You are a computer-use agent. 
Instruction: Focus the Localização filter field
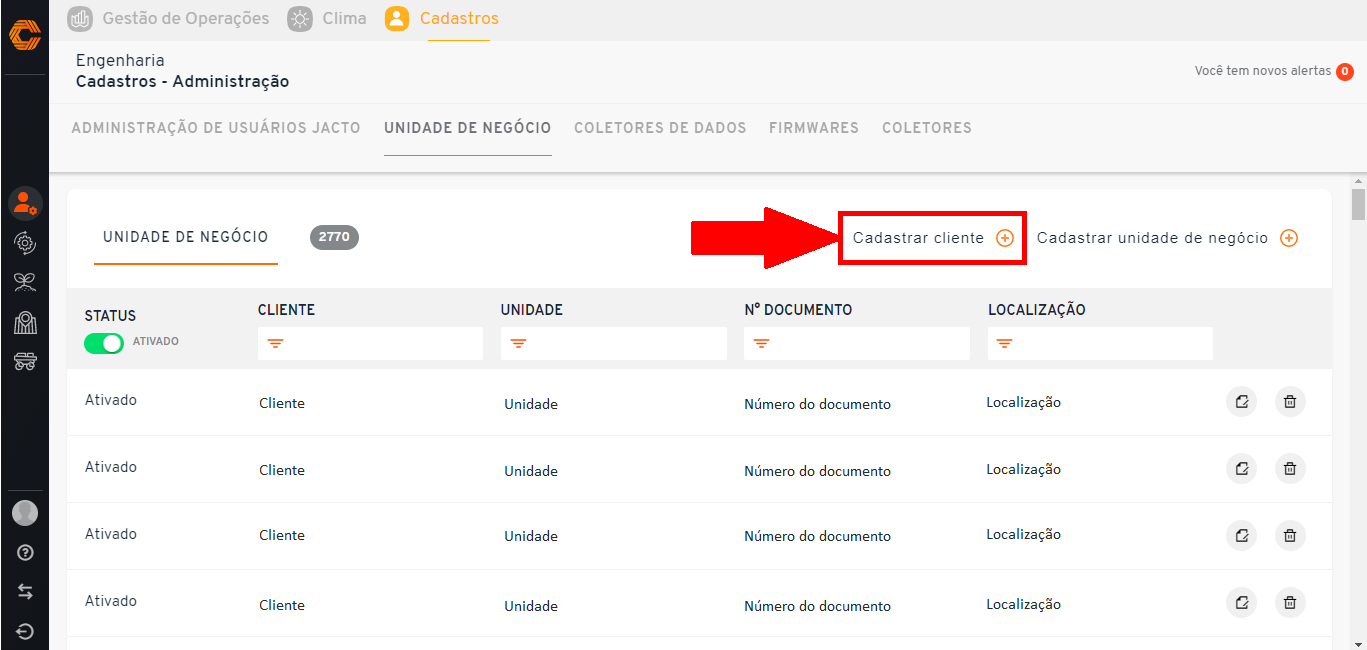pos(1100,343)
